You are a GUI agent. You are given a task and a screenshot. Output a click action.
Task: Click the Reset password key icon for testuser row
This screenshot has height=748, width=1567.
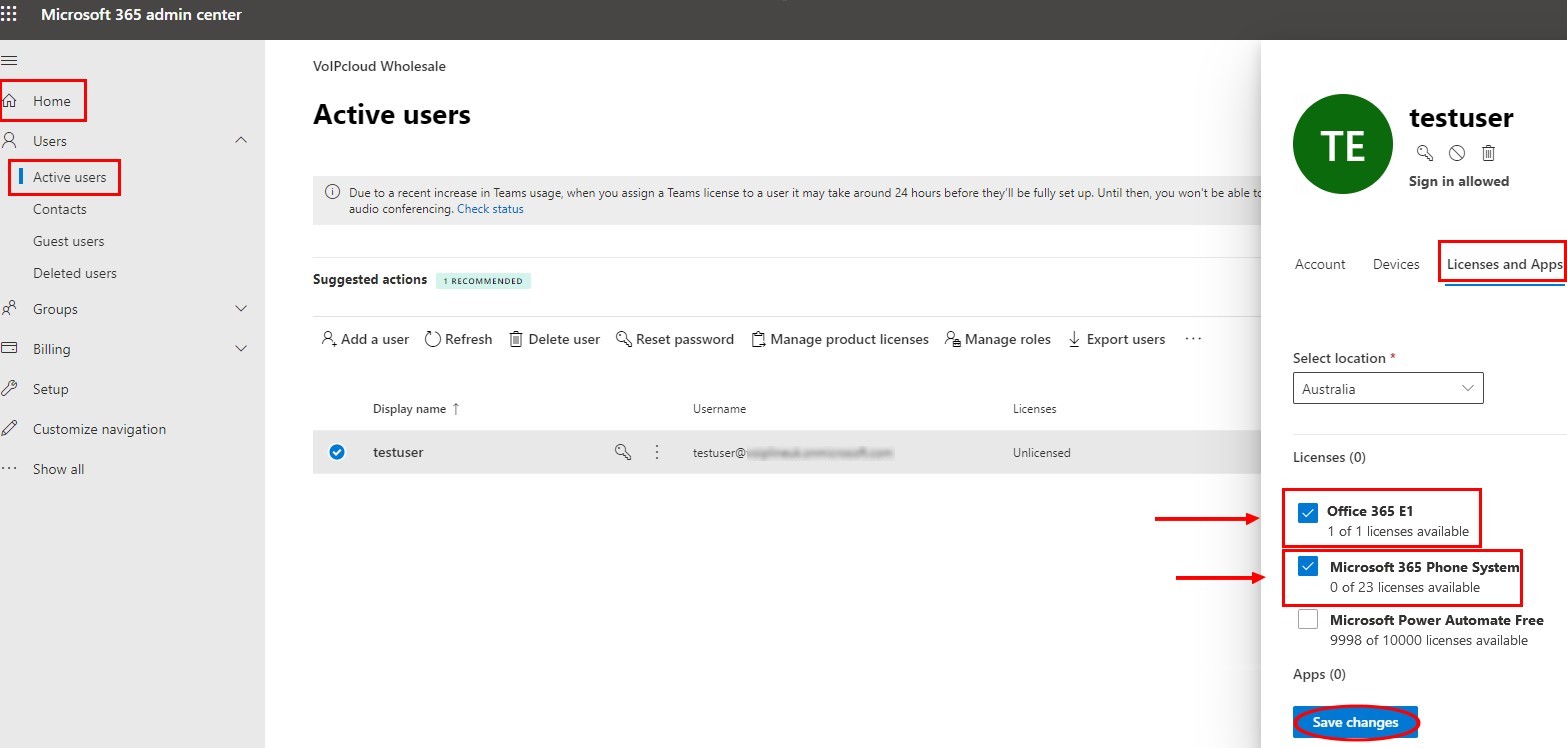click(623, 452)
